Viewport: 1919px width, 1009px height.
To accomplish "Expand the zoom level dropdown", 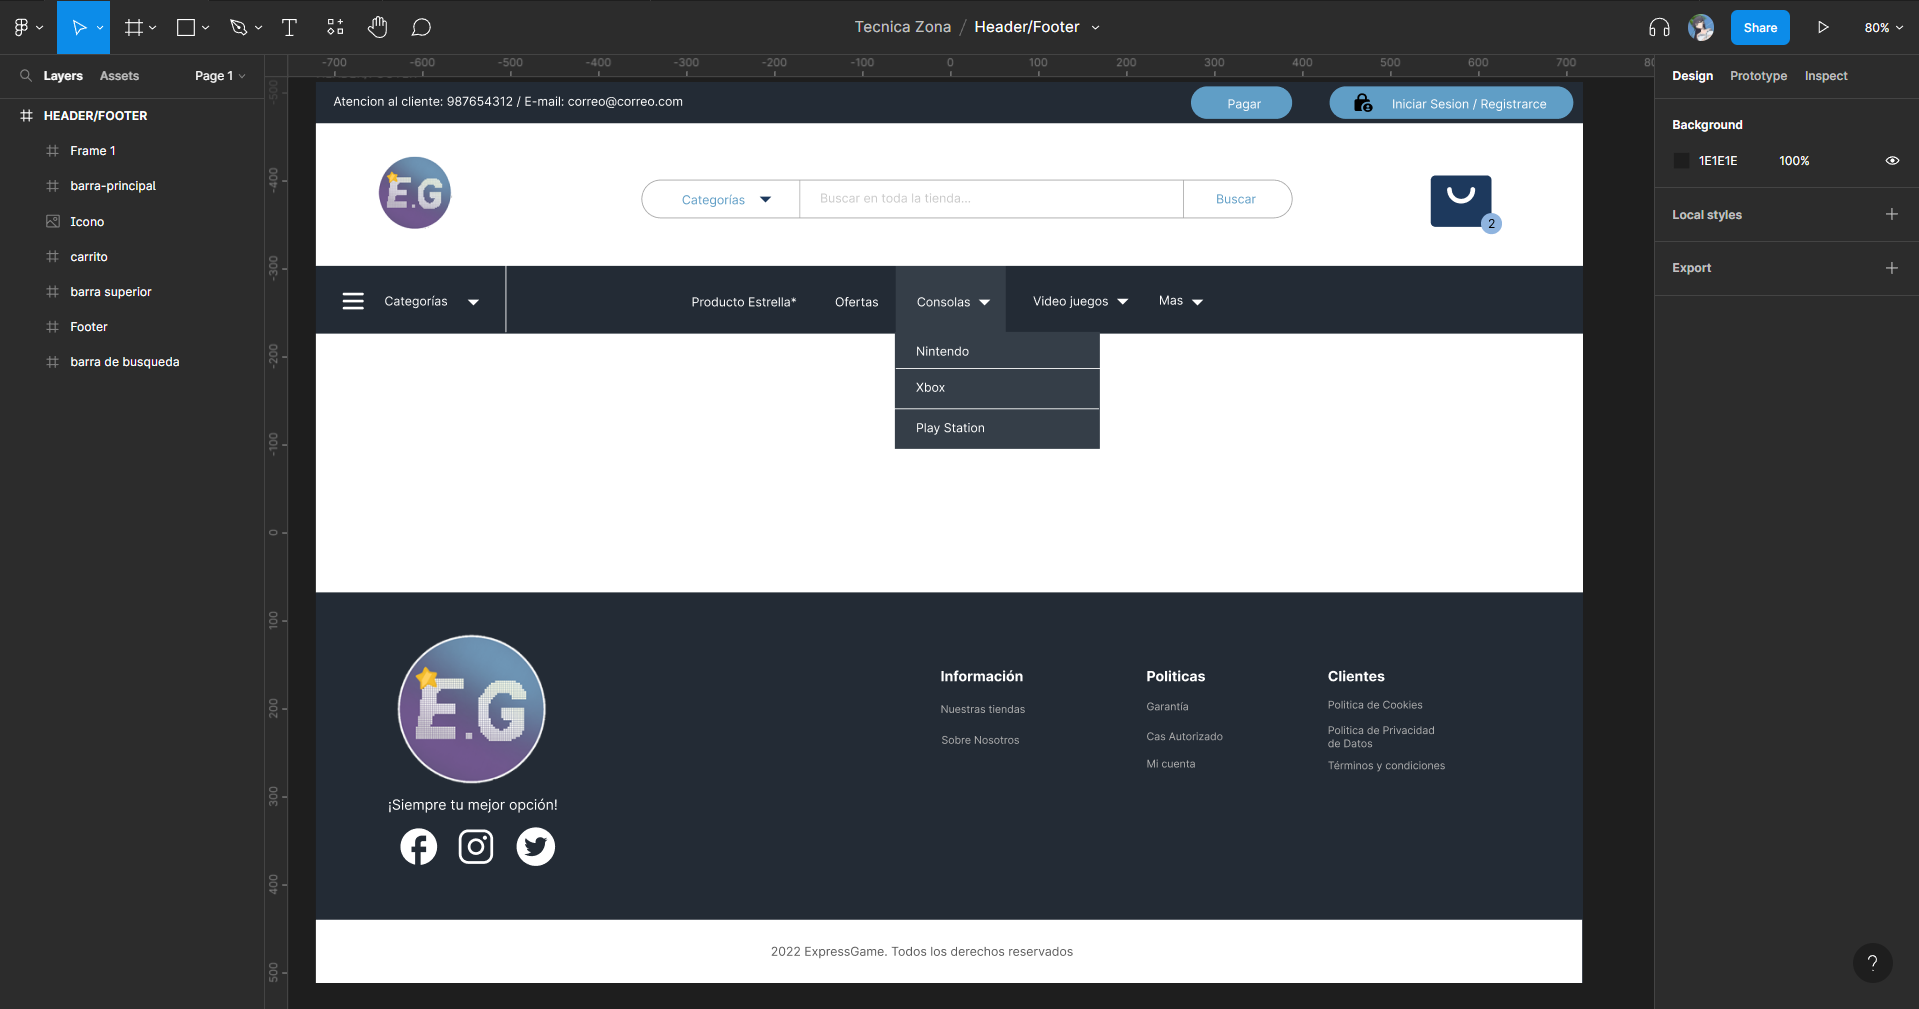I will coord(1882,27).
